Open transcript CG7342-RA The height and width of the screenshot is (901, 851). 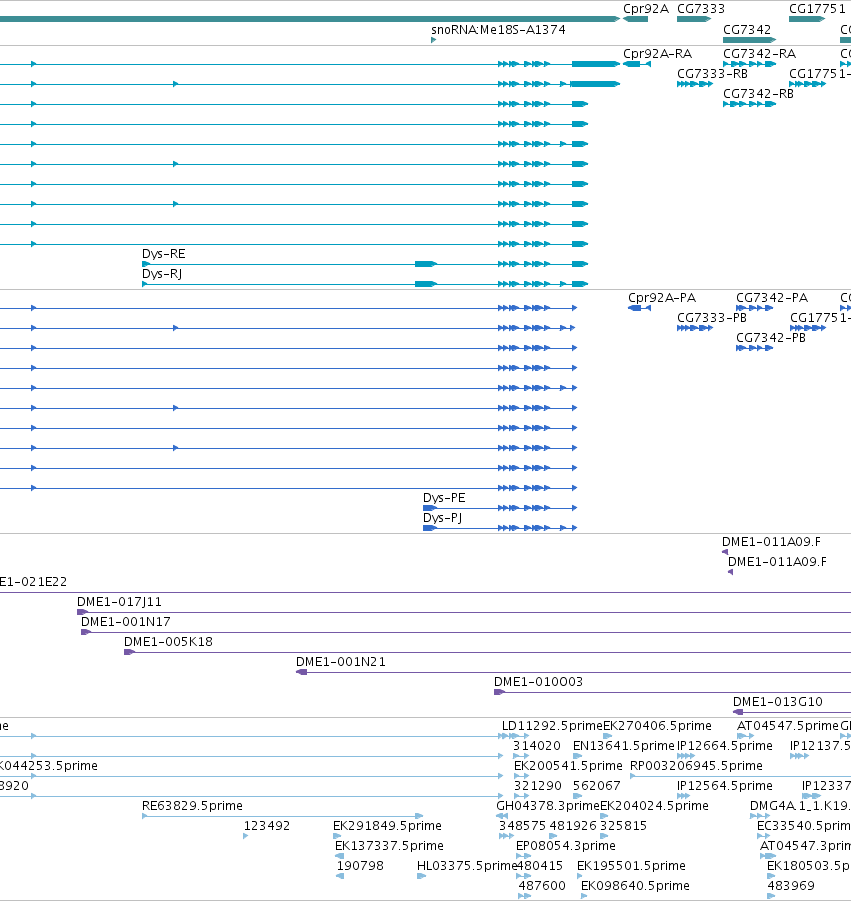pyautogui.click(x=759, y=53)
